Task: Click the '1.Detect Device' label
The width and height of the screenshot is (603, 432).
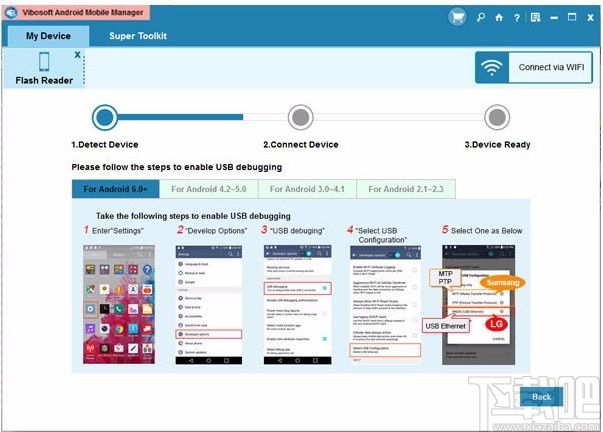Action: point(105,145)
